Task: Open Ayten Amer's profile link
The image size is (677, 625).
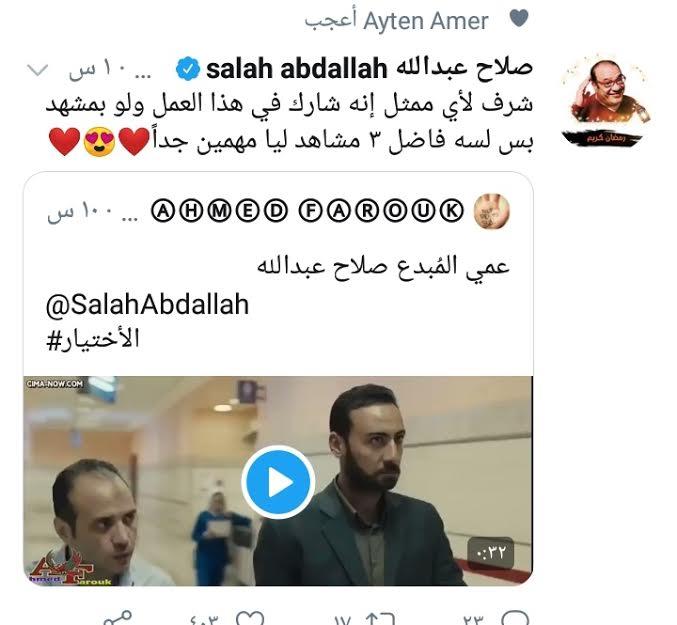Action: pos(425,21)
